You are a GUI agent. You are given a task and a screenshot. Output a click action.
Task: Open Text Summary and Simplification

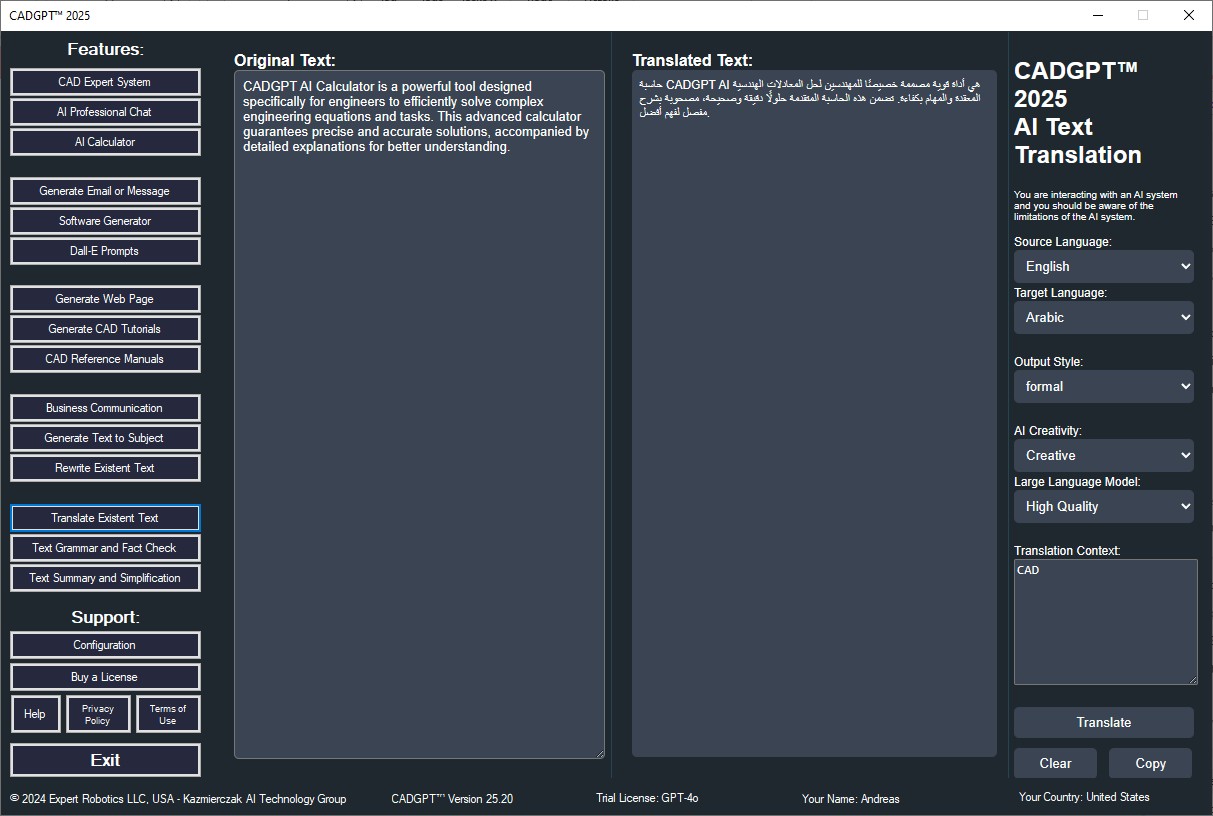[x=105, y=578]
